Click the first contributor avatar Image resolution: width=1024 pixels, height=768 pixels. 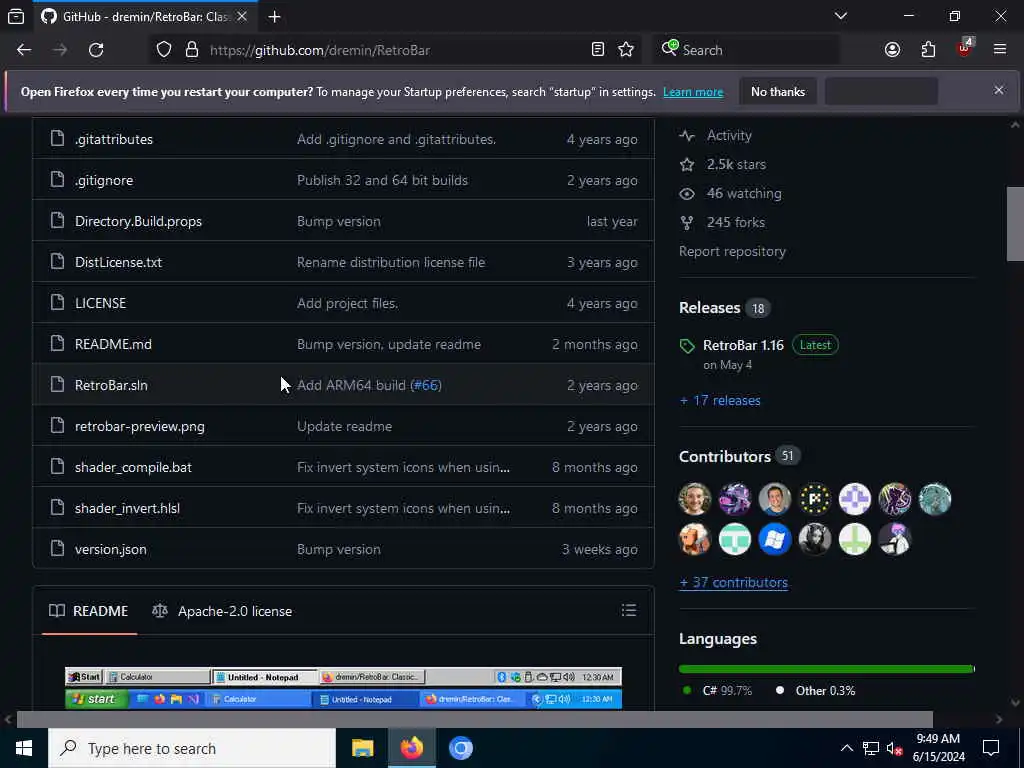pyautogui.click(x=695, y=500)
